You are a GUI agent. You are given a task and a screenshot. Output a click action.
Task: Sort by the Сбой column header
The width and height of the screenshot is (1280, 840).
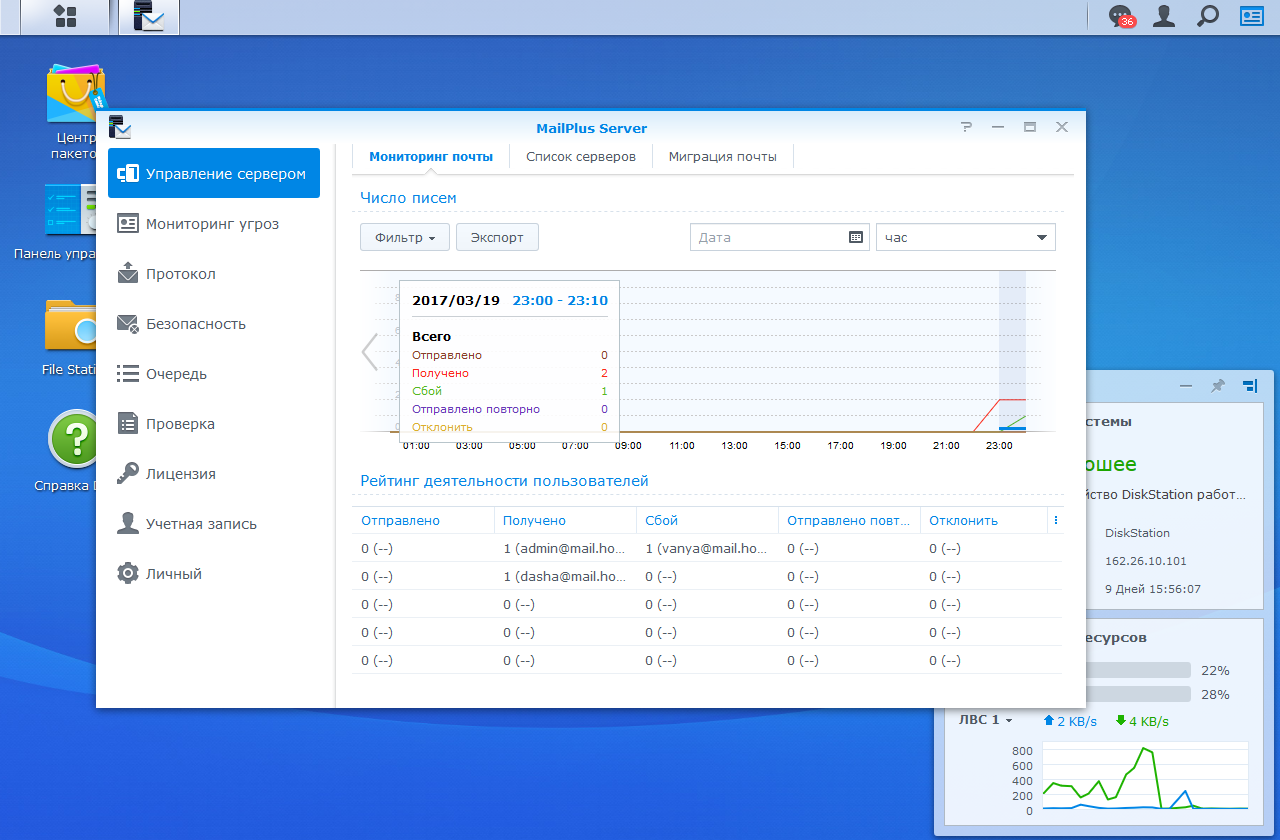coord(707,521)
